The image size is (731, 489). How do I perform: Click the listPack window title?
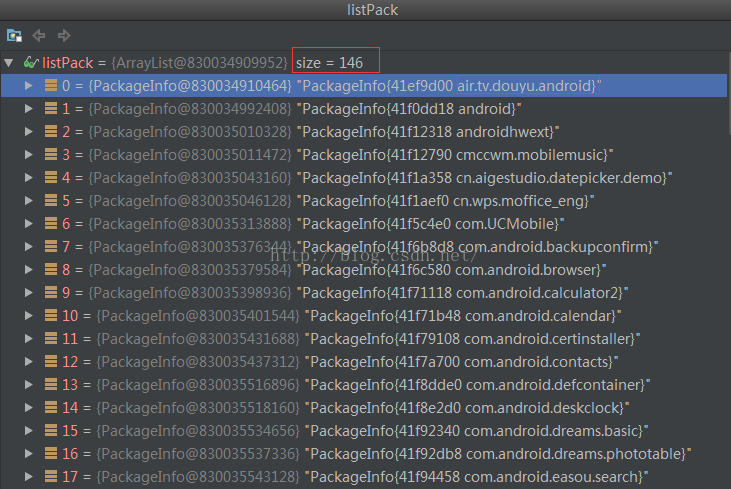[372, 10]
